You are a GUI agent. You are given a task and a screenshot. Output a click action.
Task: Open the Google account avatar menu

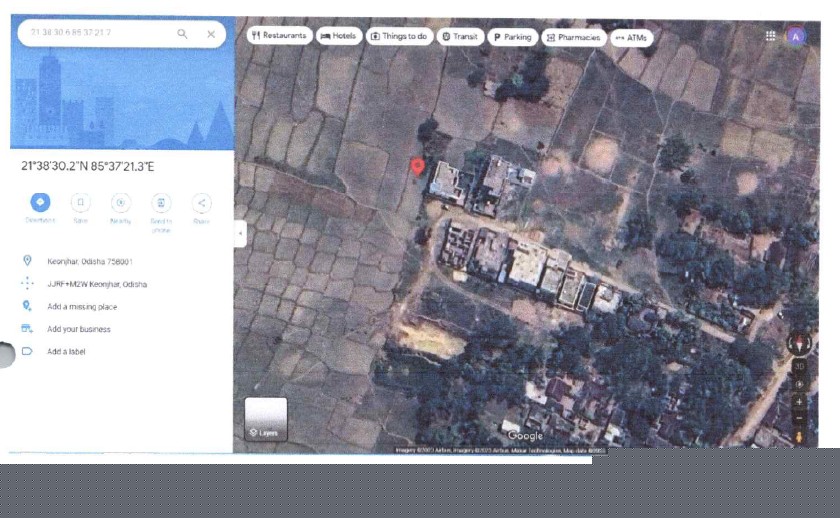coord(796,36)
